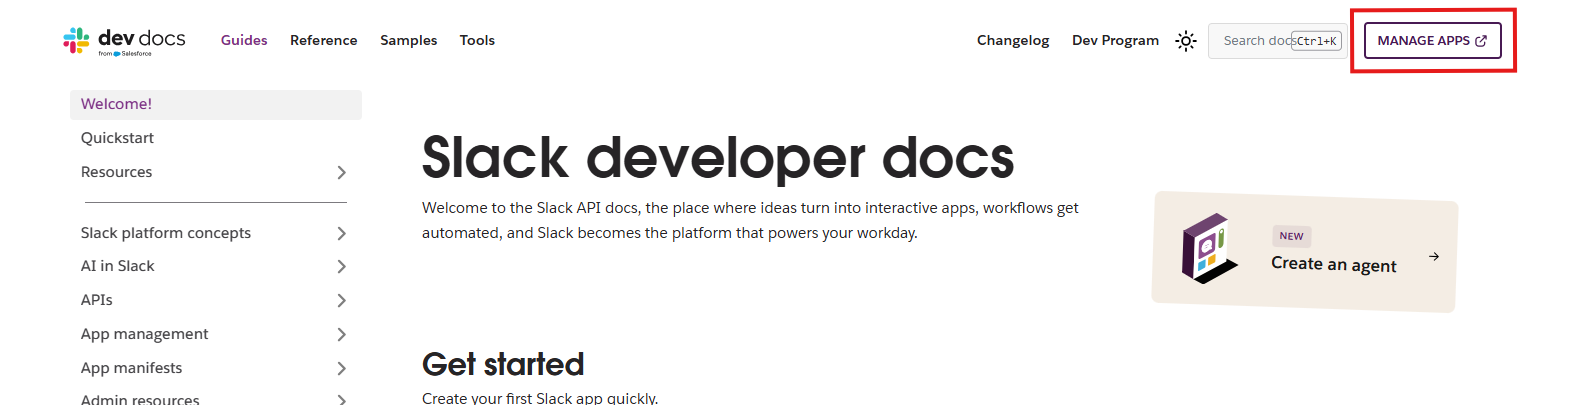The width and height of the screenshot is (1579, 405).
Task: Click the agent illustration in the card
Action: coord(1208,248)
